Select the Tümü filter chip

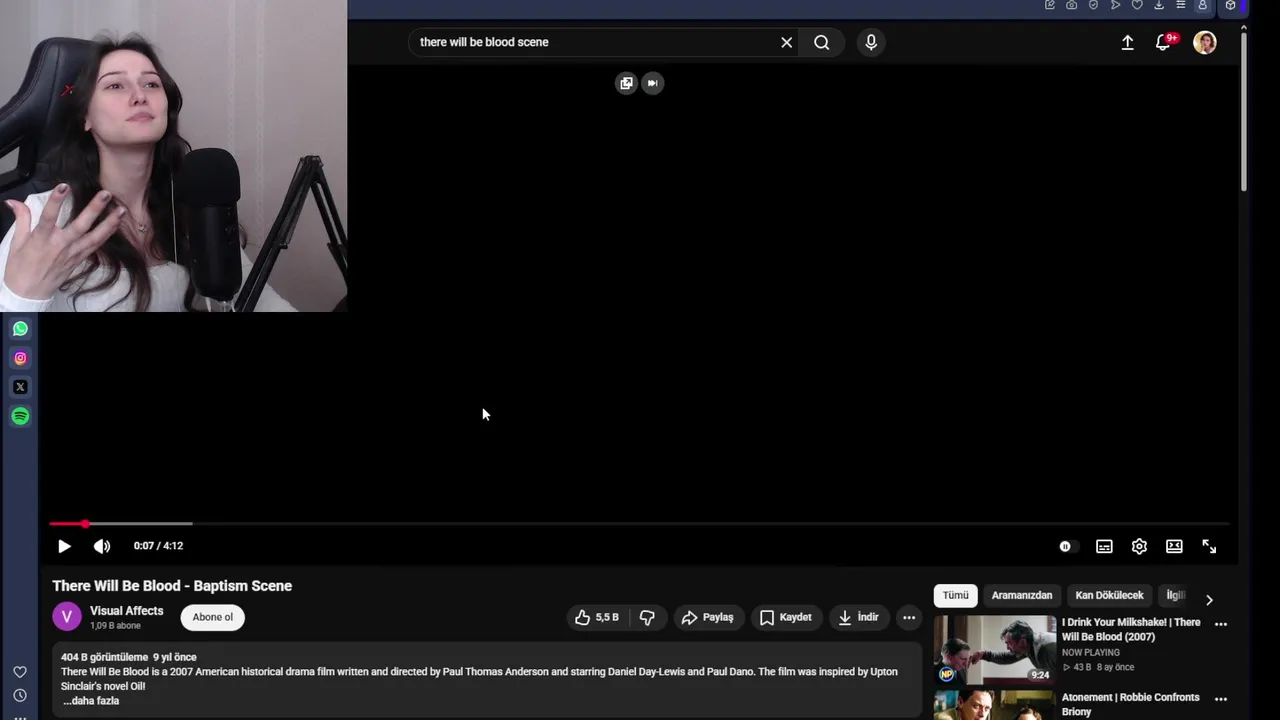955,595
